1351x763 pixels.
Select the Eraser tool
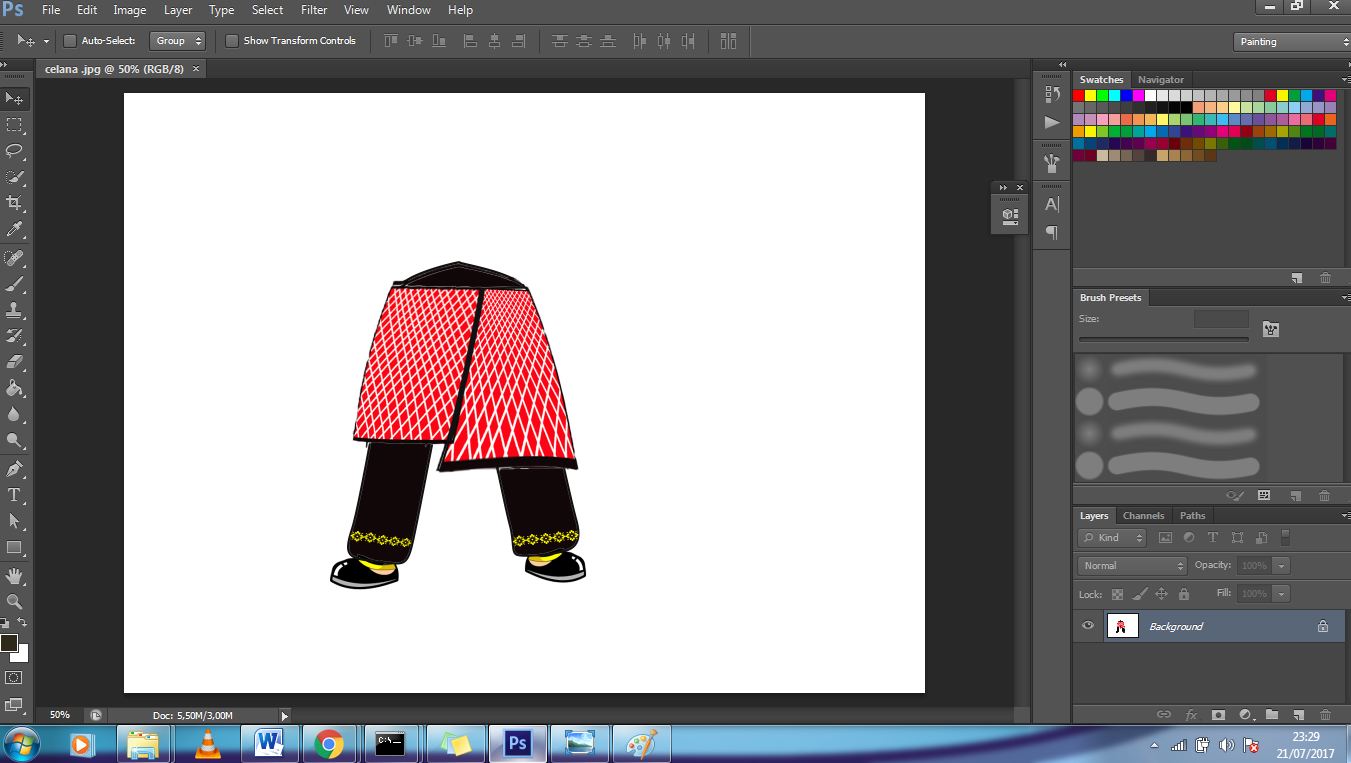(x=15, y=362)
